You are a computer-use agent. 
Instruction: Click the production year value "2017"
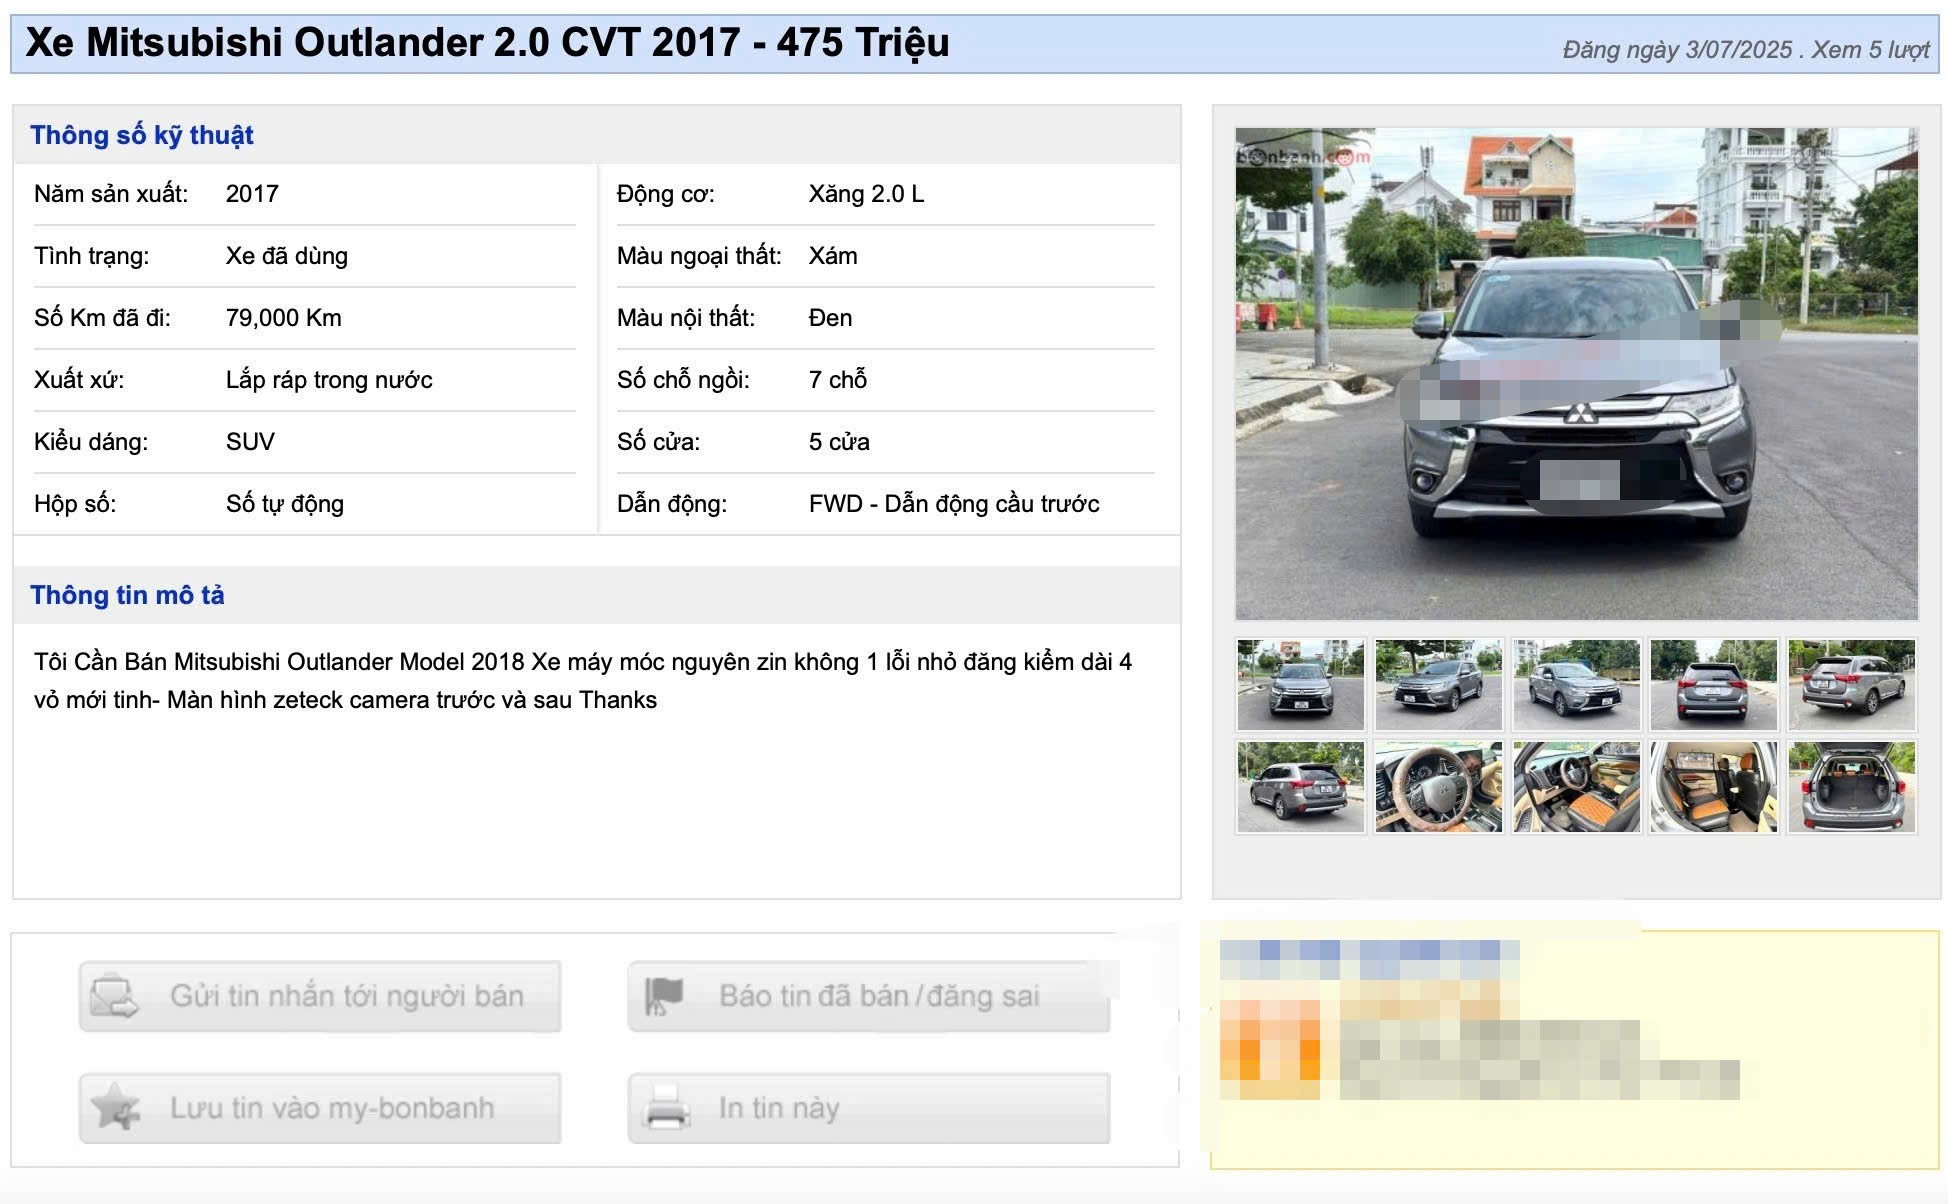[x=252, y=194]
